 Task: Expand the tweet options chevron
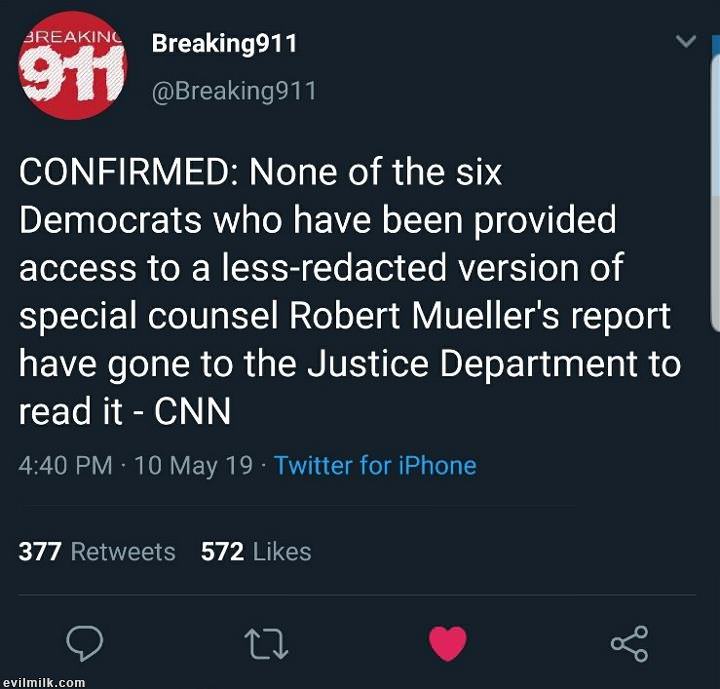[x=685, y=42]
